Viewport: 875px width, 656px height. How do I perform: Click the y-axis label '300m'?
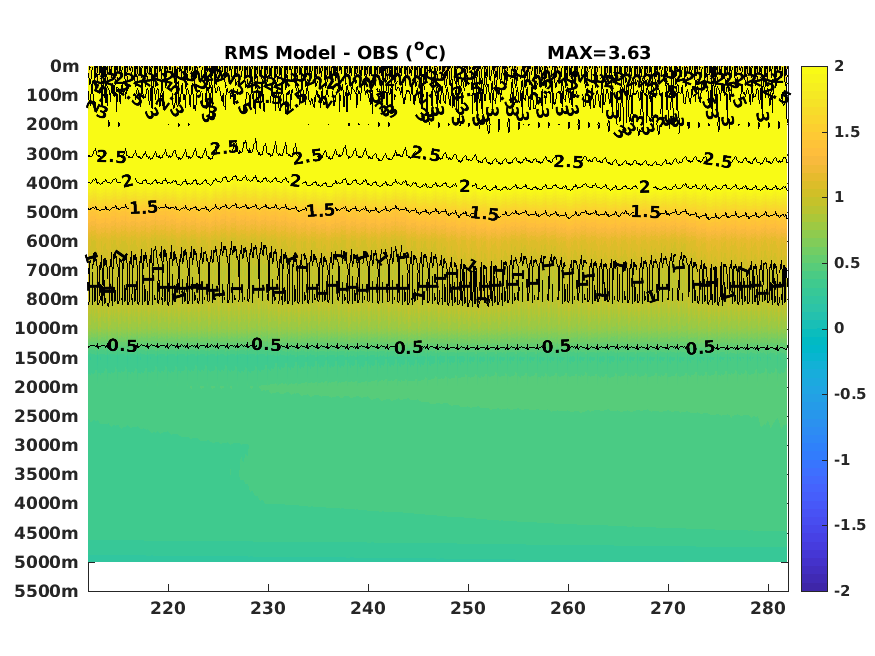[52, 154]
